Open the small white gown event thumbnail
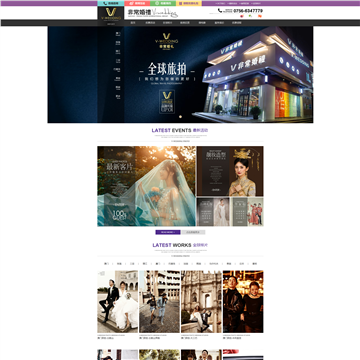Viewport: 360px width, 360px height. [x=213, y=212]
